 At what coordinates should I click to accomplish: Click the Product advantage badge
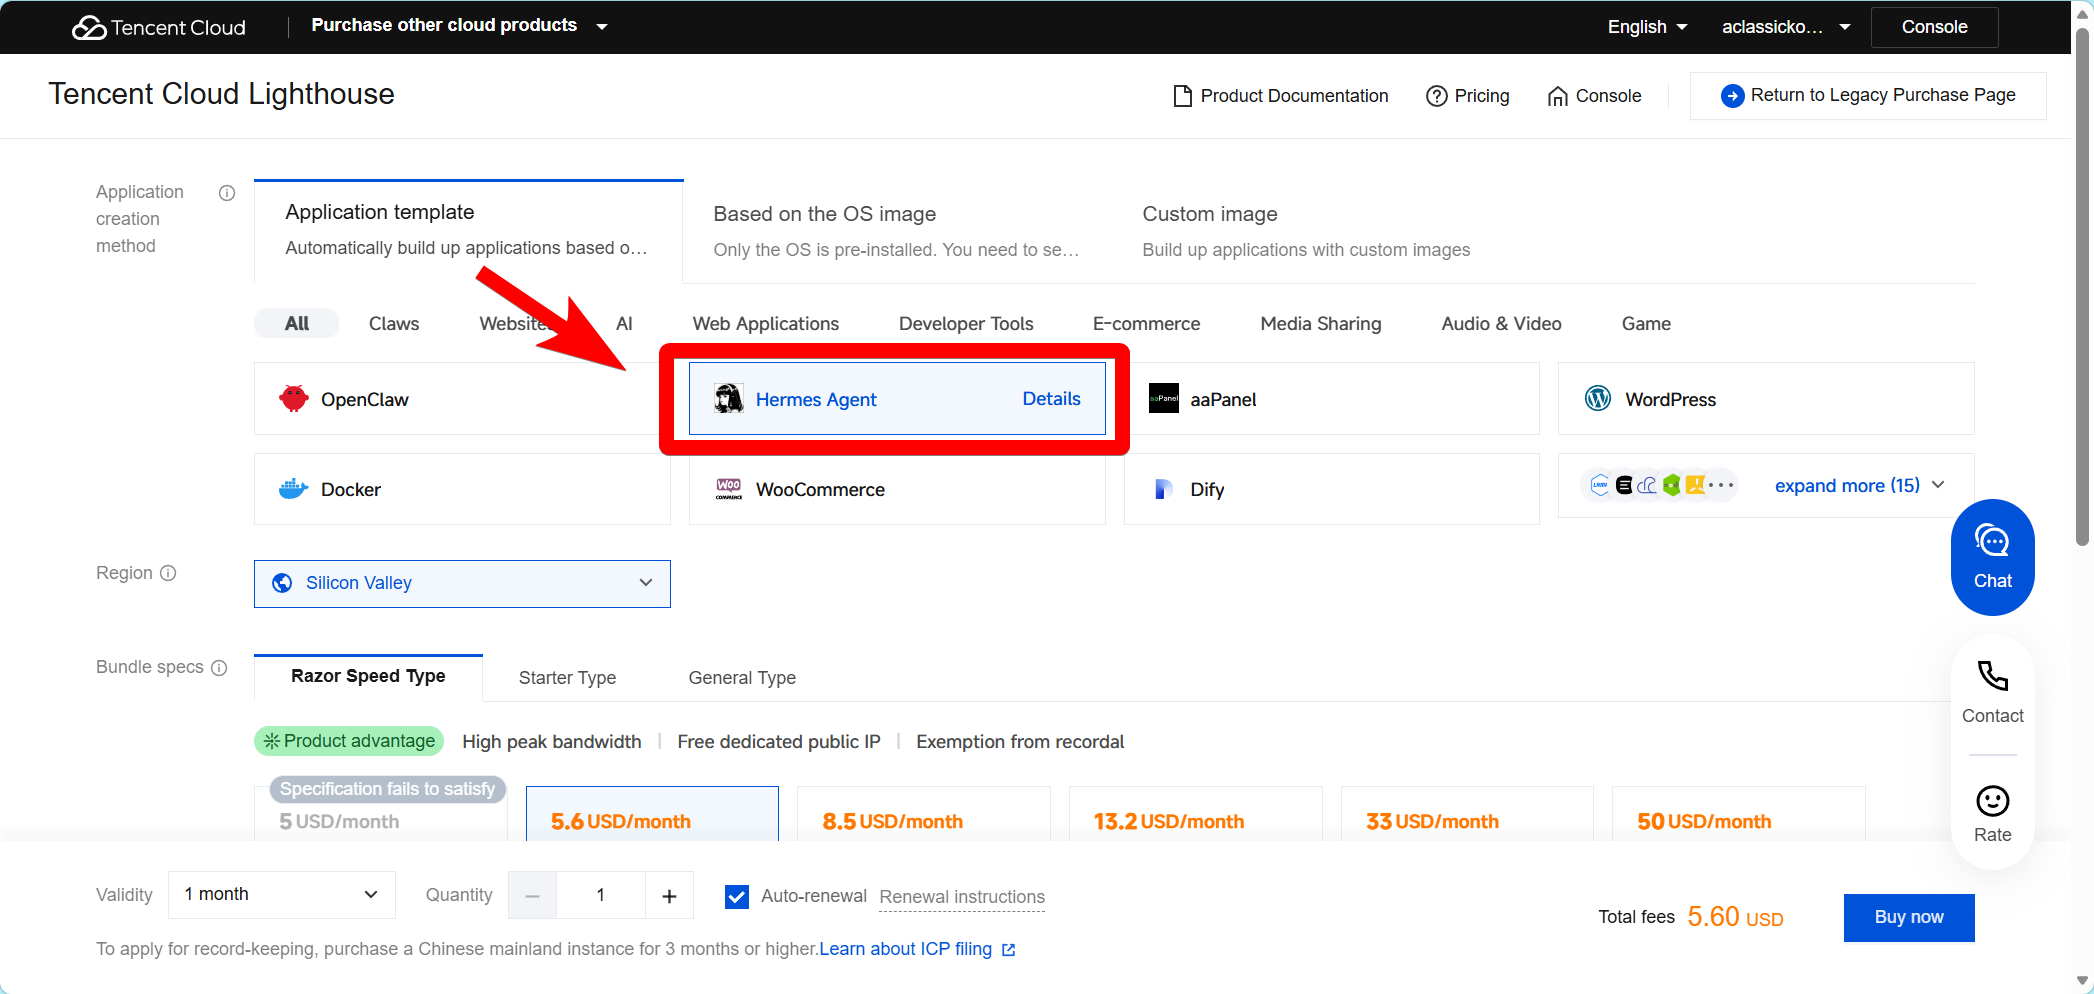point(349,741)
